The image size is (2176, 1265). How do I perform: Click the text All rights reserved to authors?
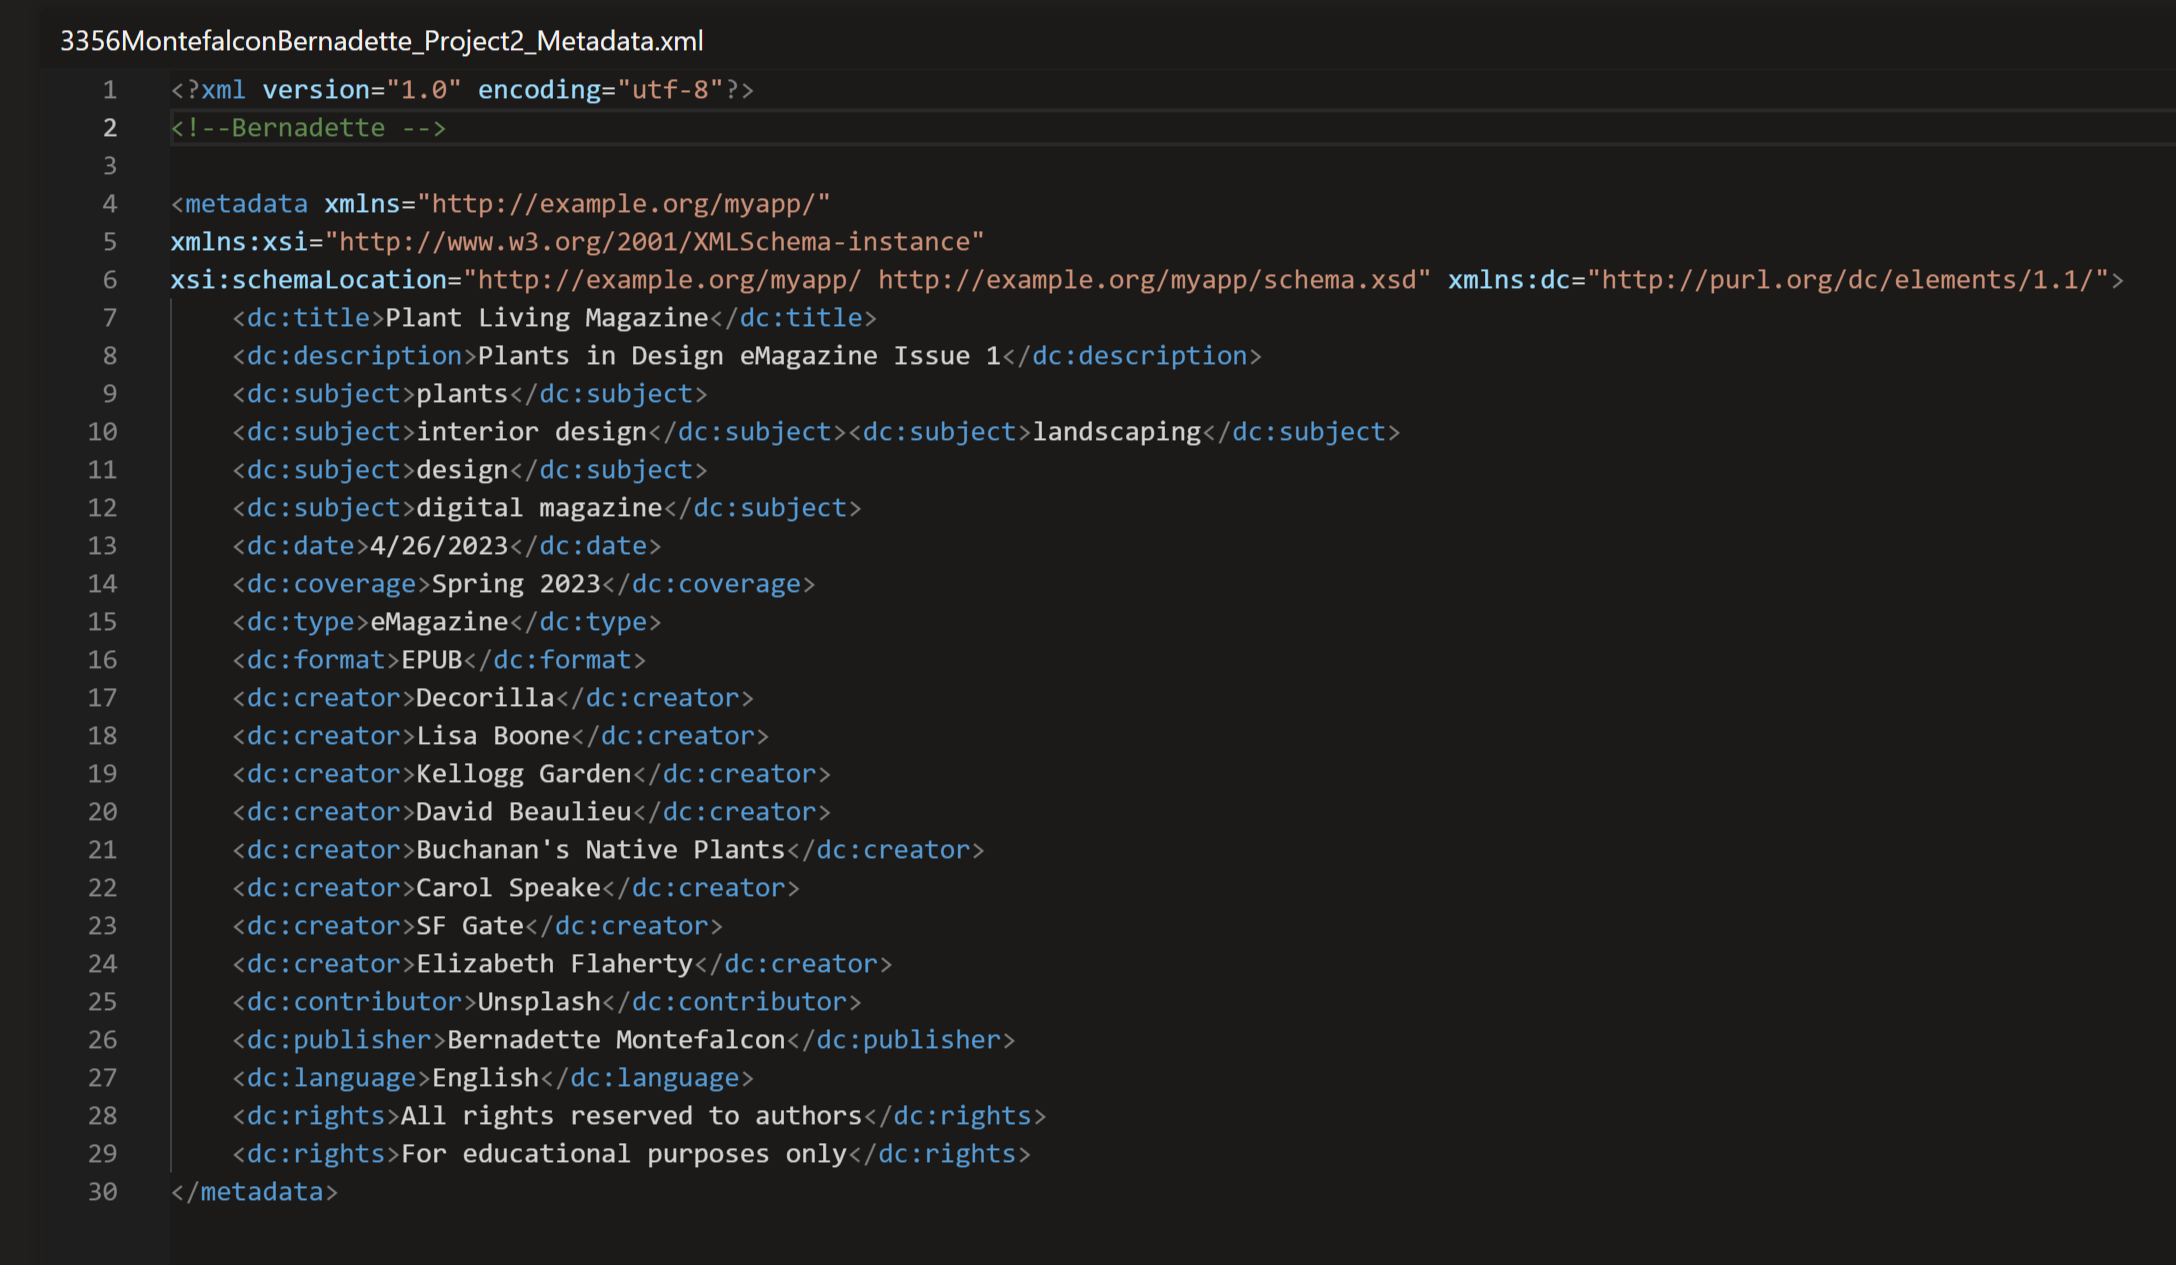(x=631, y=1116)
